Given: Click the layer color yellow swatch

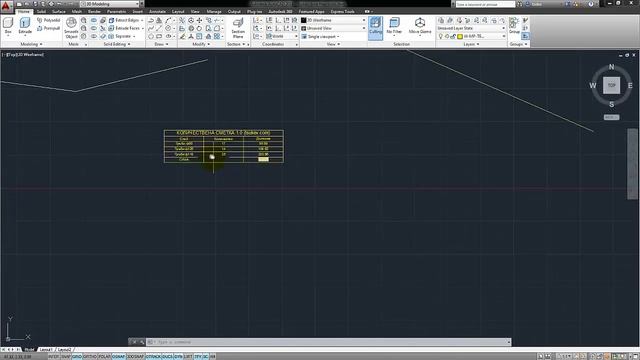Looking at the screenshot, I should [460, 36].
